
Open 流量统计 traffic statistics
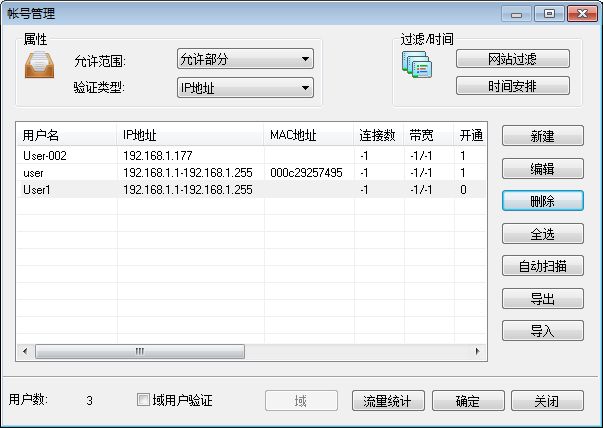[388, 401]
